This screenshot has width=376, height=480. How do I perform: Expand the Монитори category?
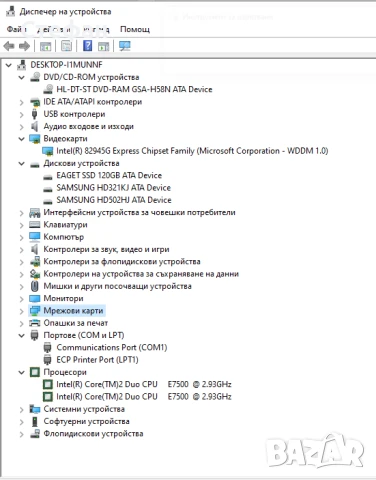point(22,299)
